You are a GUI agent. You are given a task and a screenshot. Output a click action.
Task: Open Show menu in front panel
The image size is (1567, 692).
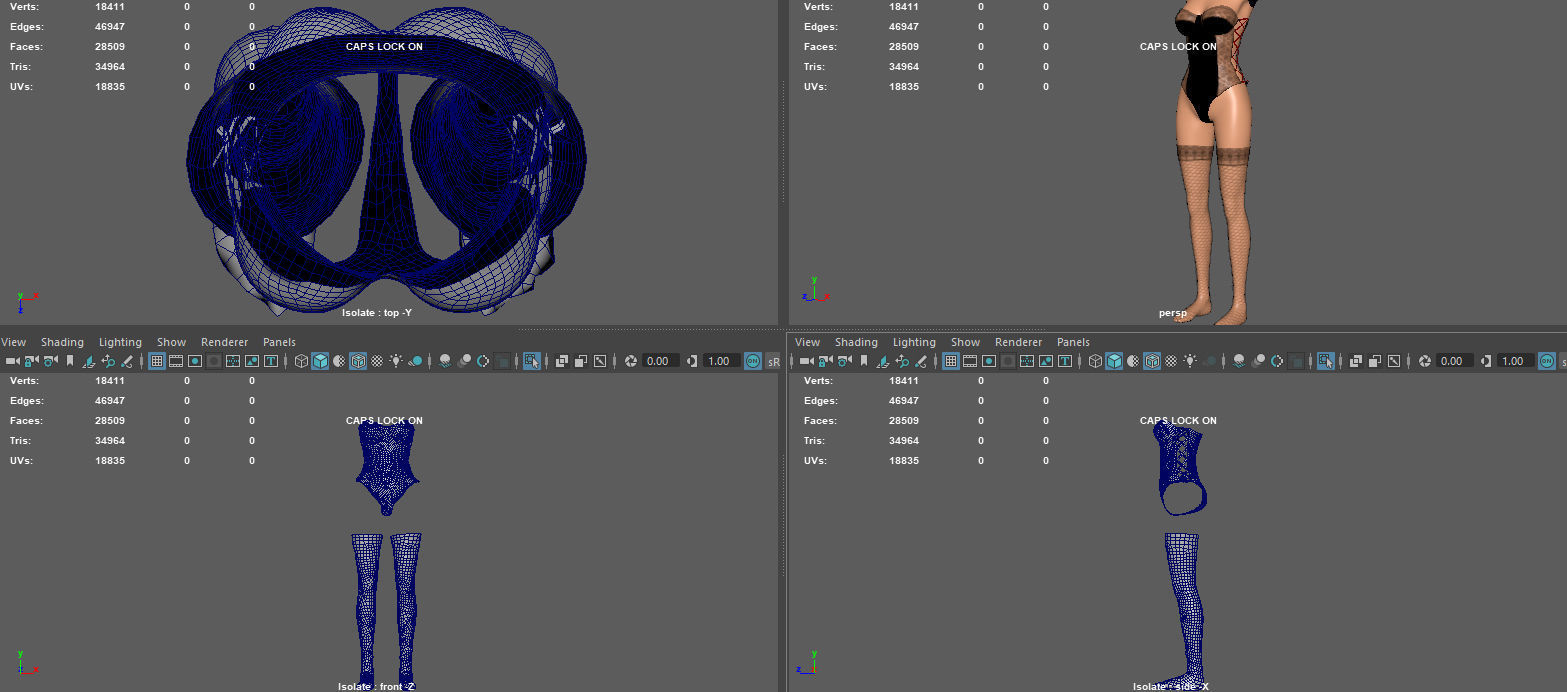pos(172,342)
